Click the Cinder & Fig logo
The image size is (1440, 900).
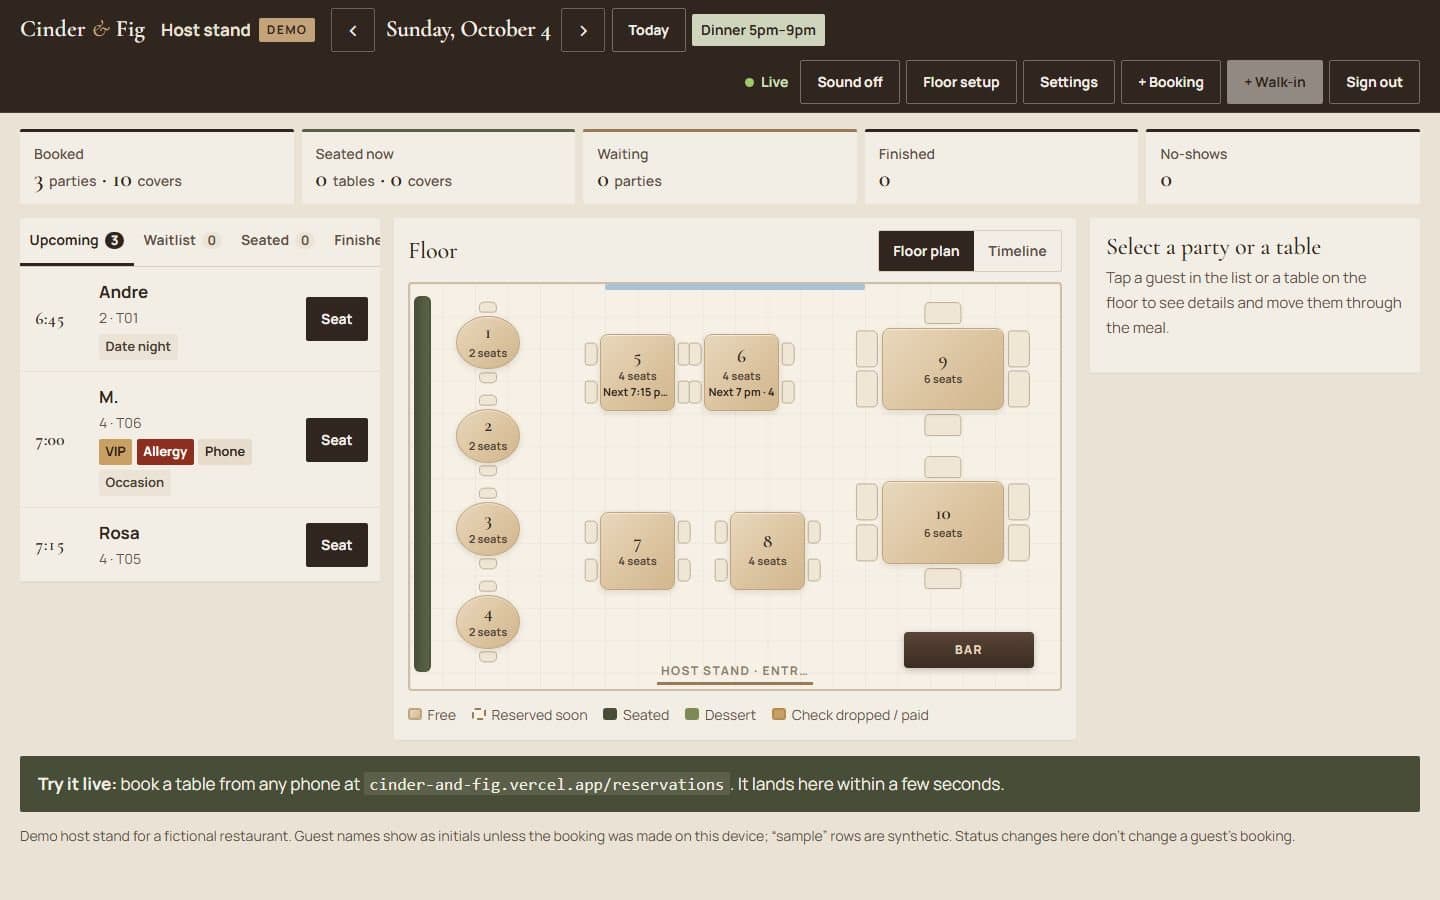[x=83, y=30]
